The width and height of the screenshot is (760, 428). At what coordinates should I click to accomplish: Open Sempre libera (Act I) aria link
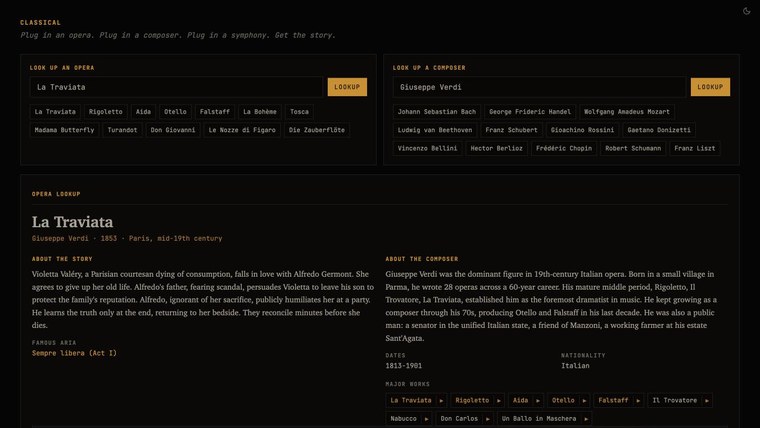74,353
